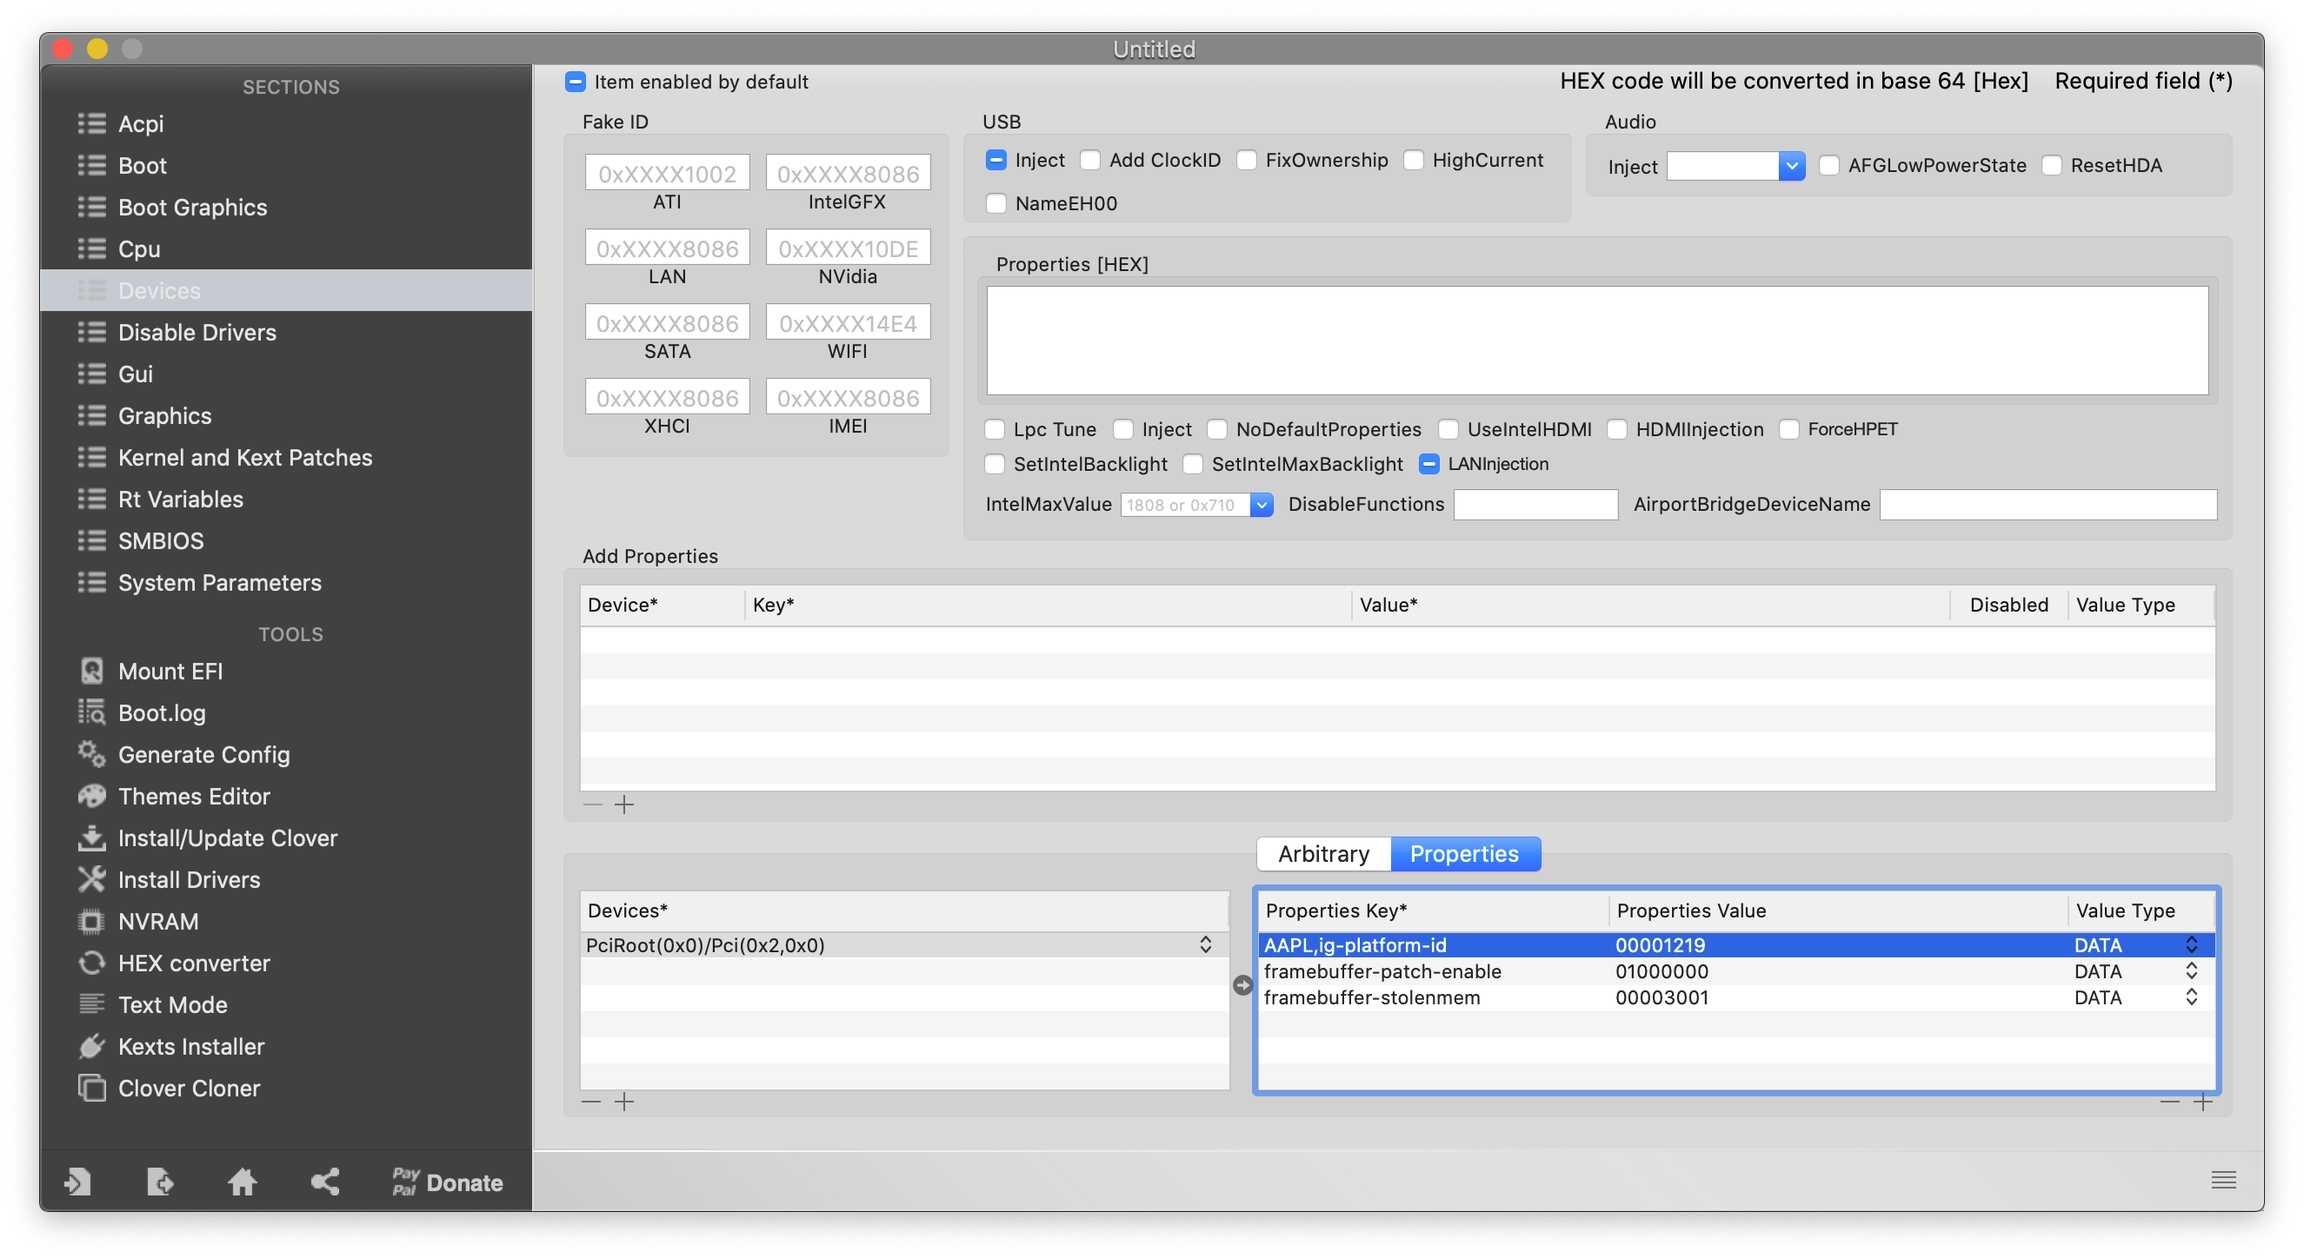Click the Generate Config gears icon
This screenshot has height=1258, width=2304.
[x=92, y=754]
